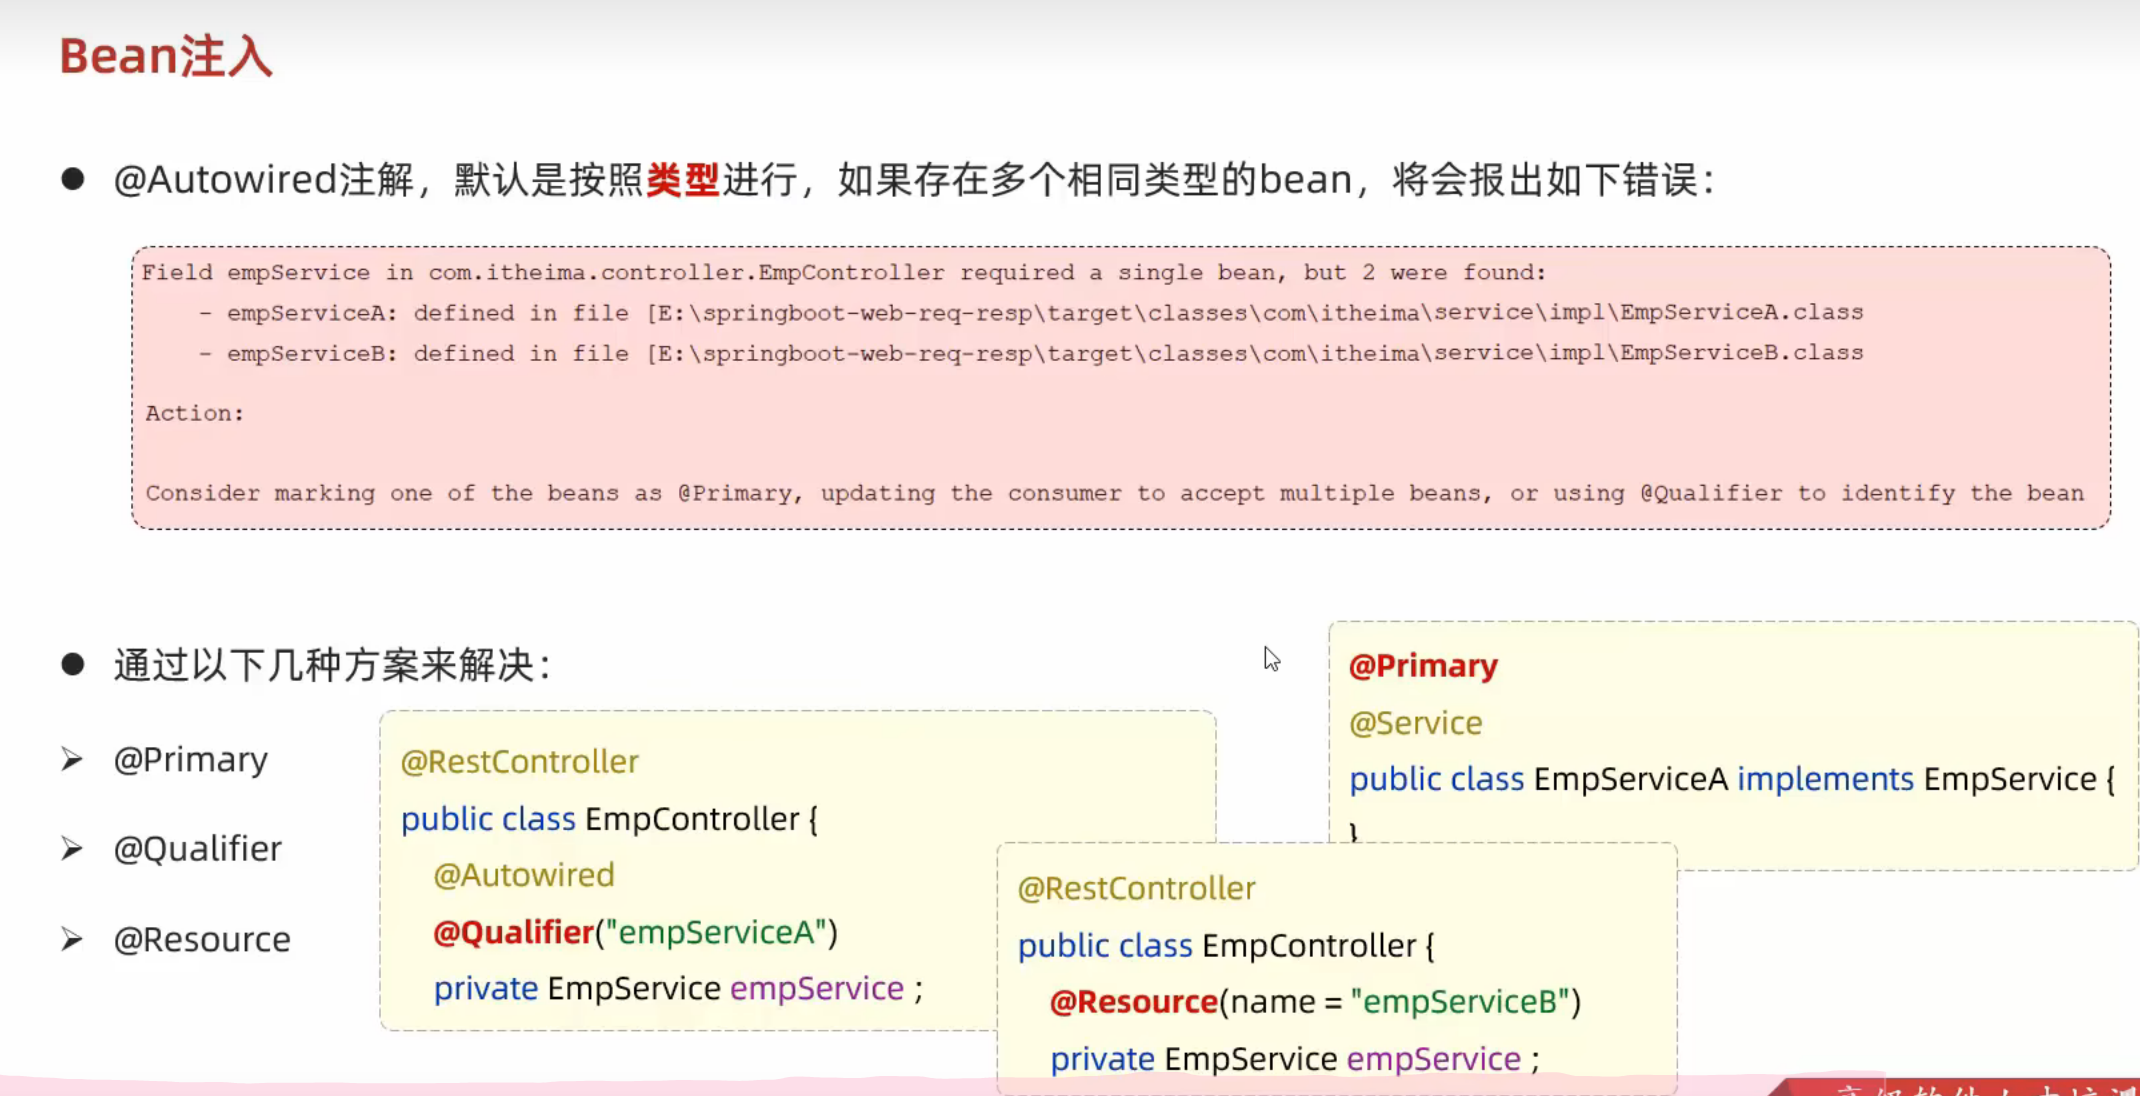Select the @Resource item in solutions list
2140x1096 pixels.
click(201, 940)
